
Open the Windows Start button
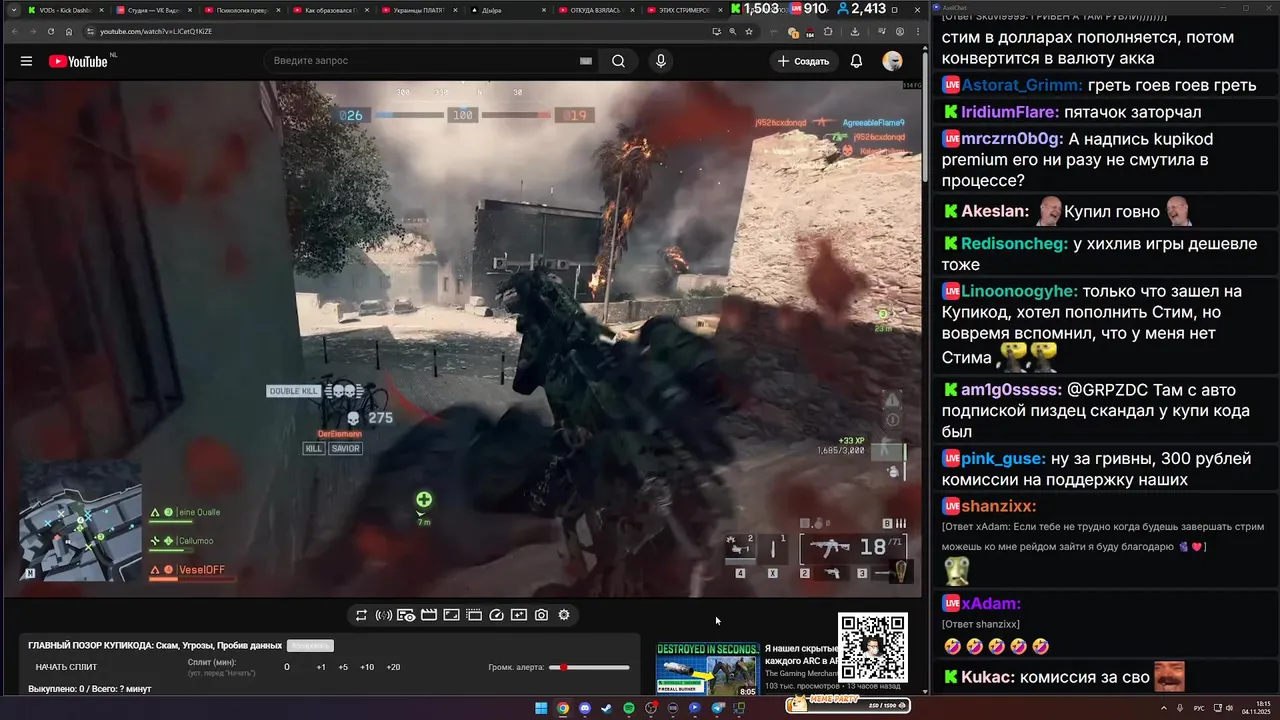click(541, 708)
